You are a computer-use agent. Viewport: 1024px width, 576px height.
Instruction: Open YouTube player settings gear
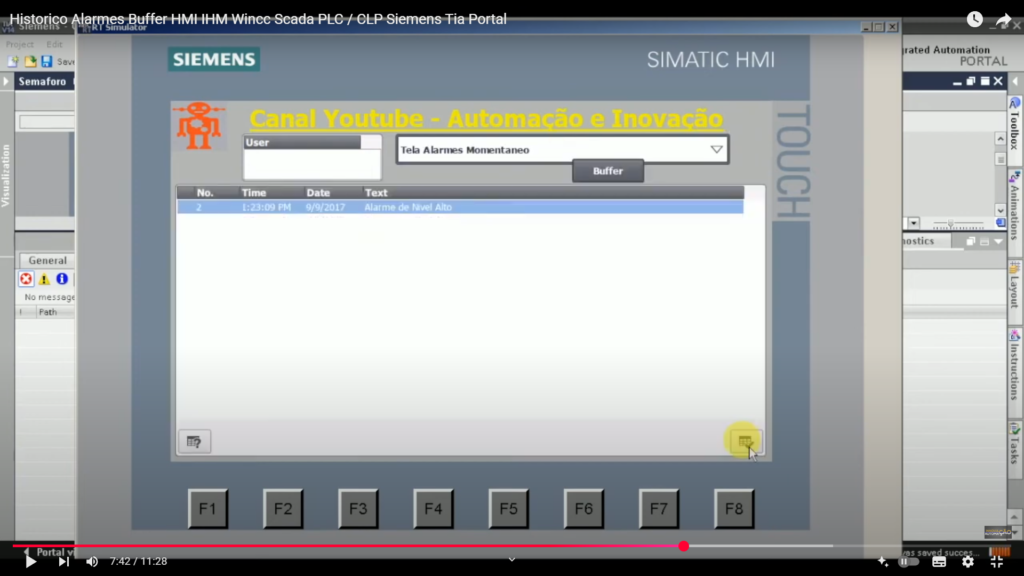968,561
